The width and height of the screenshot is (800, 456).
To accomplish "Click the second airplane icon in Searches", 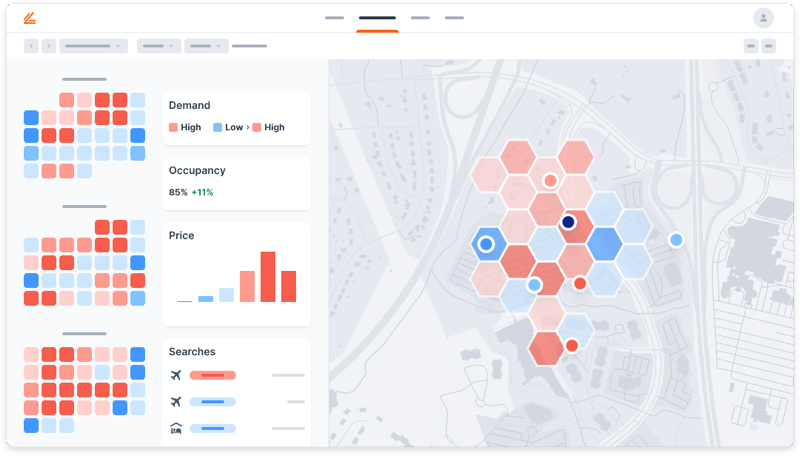I will point(176,402).
